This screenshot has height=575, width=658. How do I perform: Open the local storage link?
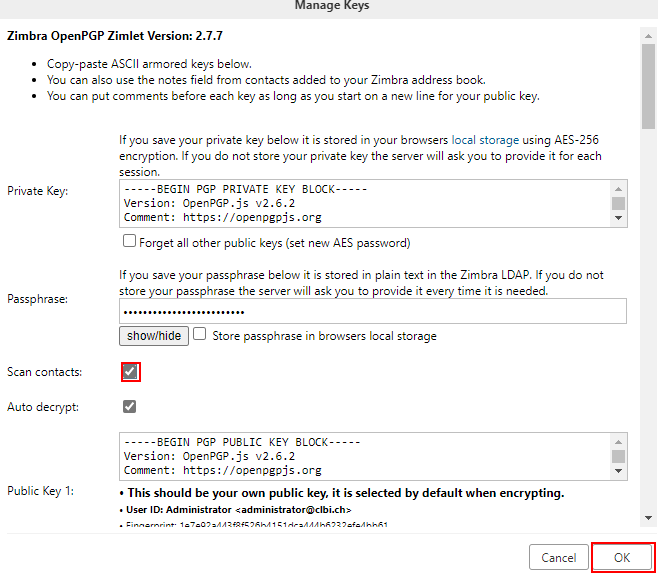coord(485,140)
